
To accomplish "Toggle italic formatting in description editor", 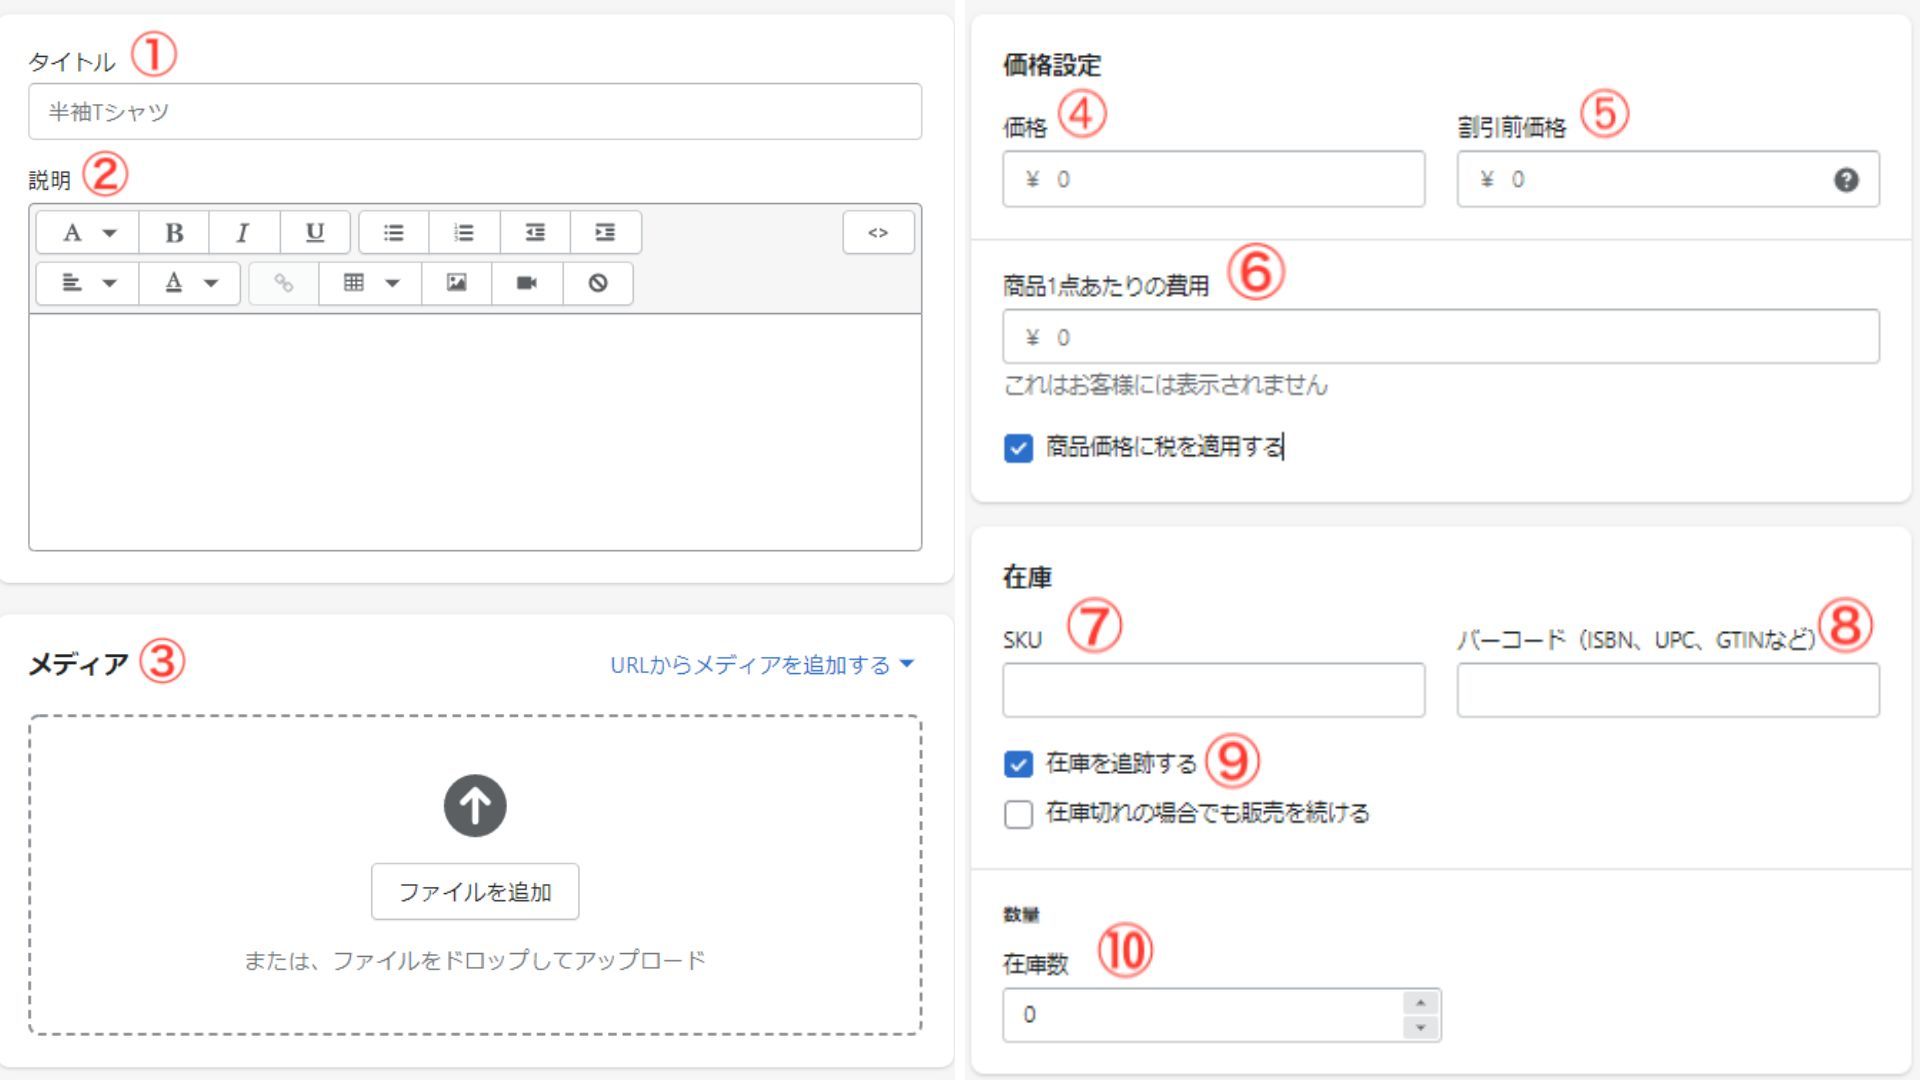I will click(244, 232).
